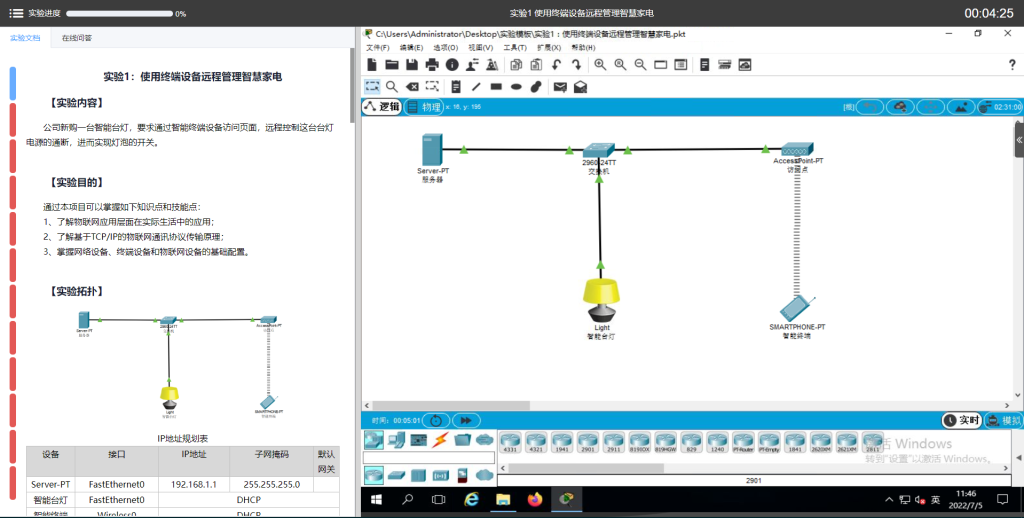Switch to the 在线问答 tab
This screenshot has height=518, width=1024.
(x=78, y=38)
